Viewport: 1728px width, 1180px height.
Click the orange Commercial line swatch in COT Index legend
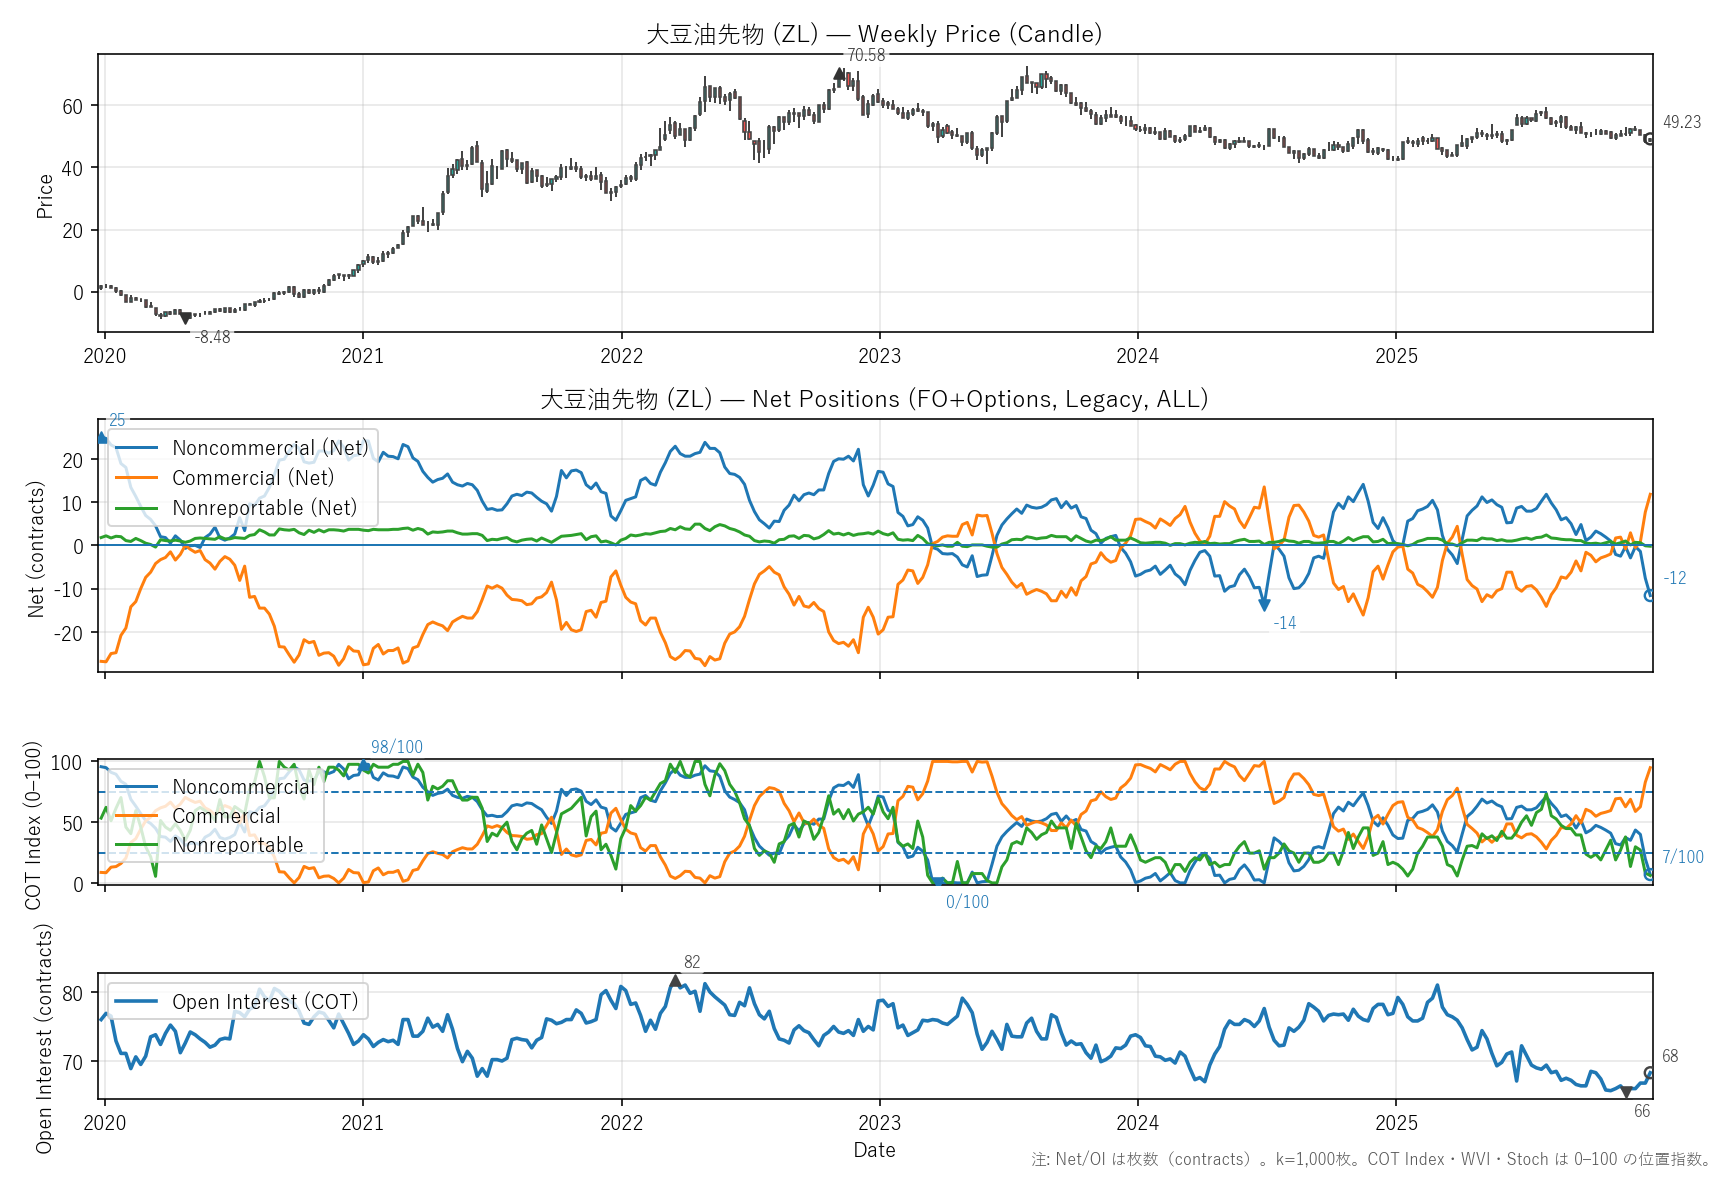point(137,816)
